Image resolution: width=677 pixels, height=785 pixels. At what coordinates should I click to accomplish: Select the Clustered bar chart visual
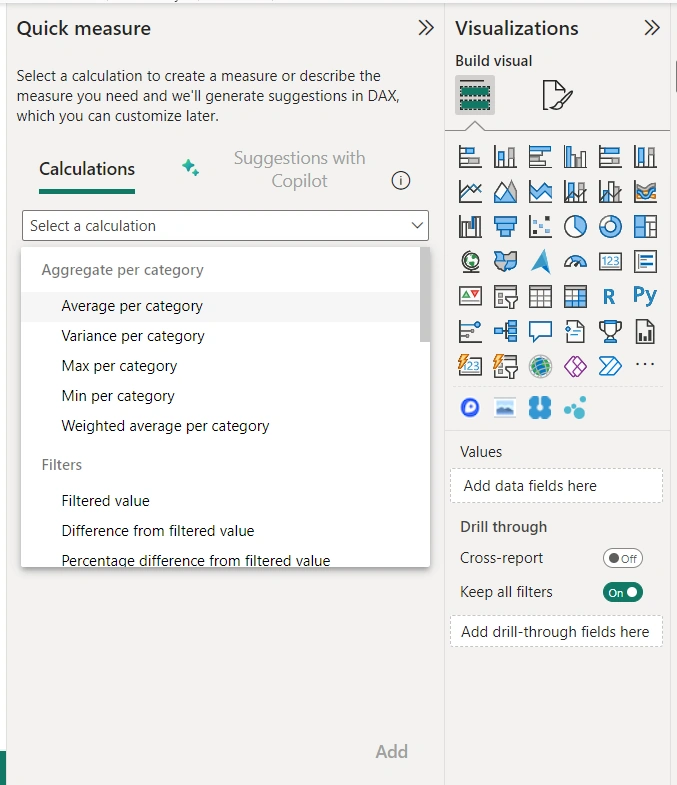pyautogui.click(x=540, y=157)
